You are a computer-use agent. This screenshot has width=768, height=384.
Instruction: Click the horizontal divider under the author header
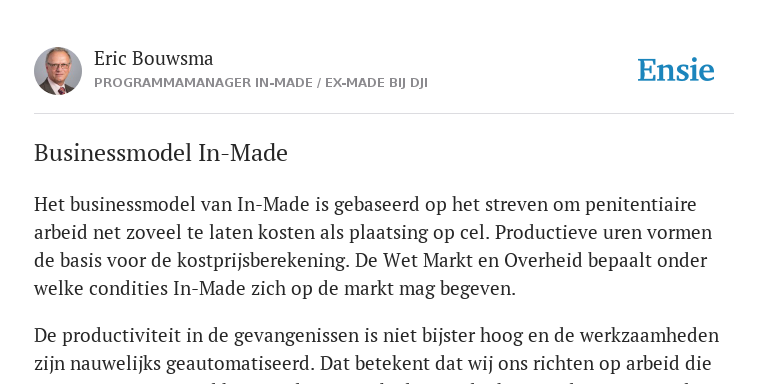pyautogui.click(x=384, y=114)
